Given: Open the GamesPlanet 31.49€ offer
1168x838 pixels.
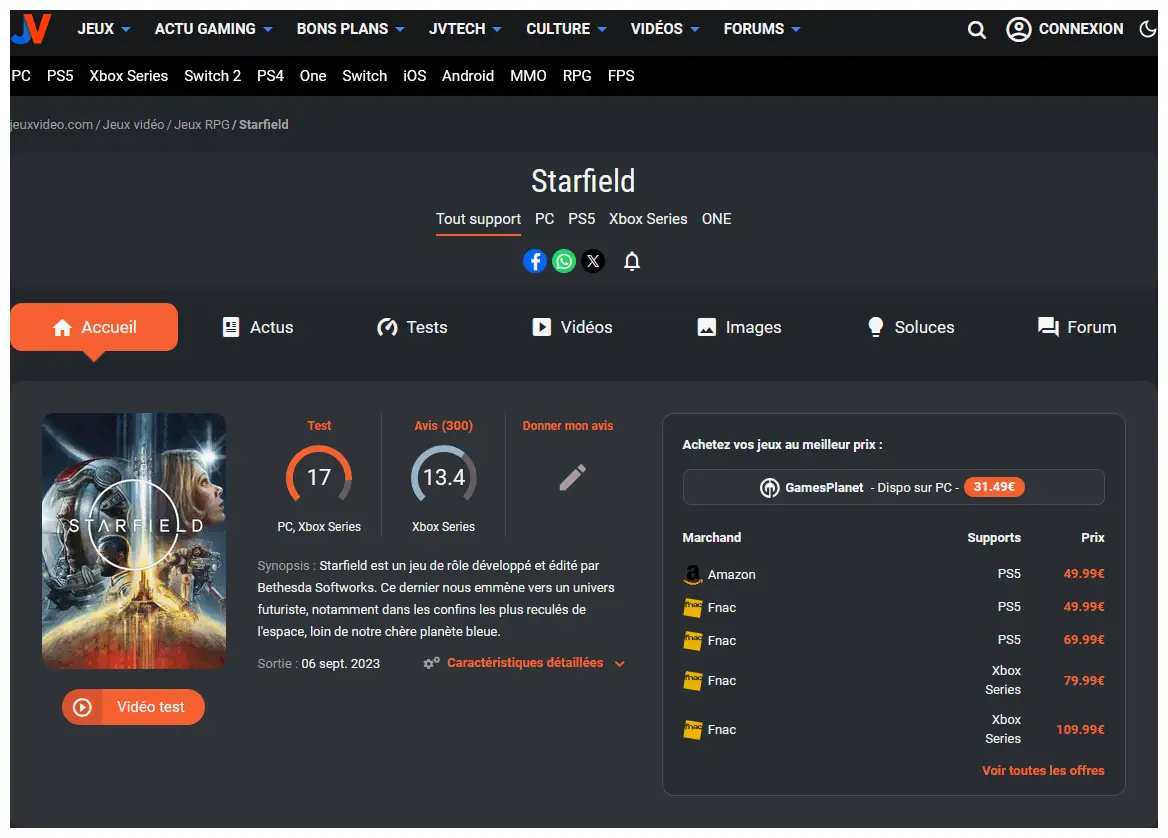Looking at the screenshot, I should [x=893, y=488].
